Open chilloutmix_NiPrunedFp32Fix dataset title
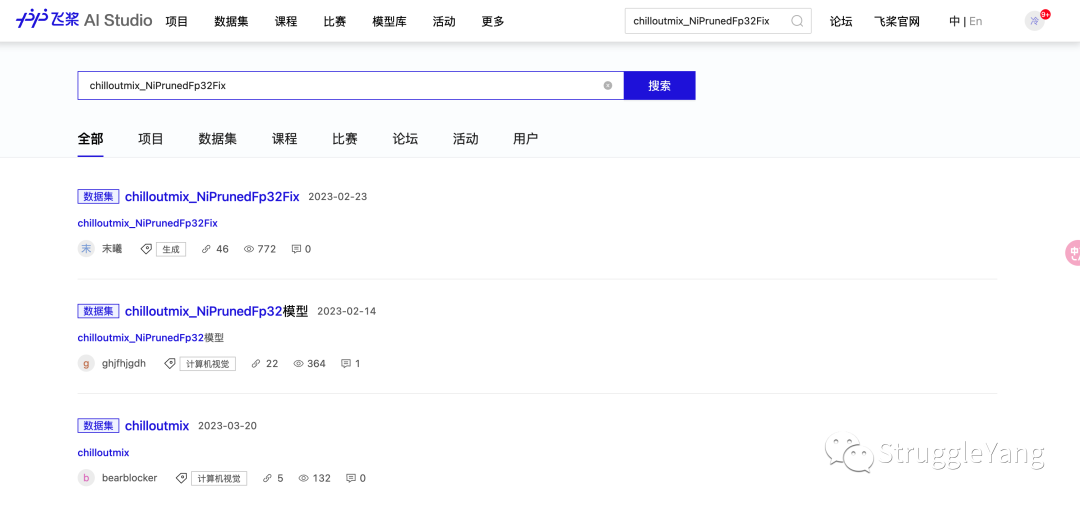This screenshot has width=1080, height=505. pos(212,196)
